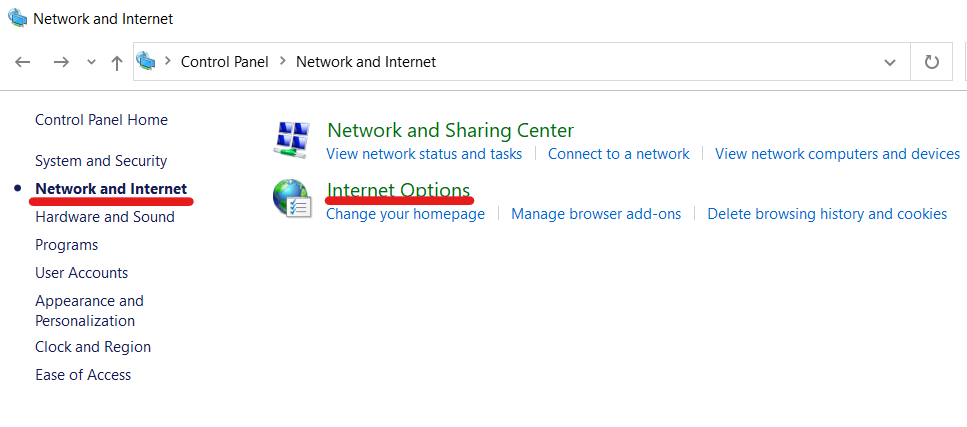Screen dimensions: 967x427
Task: Open System and Security category
Action: click(101, 161)
